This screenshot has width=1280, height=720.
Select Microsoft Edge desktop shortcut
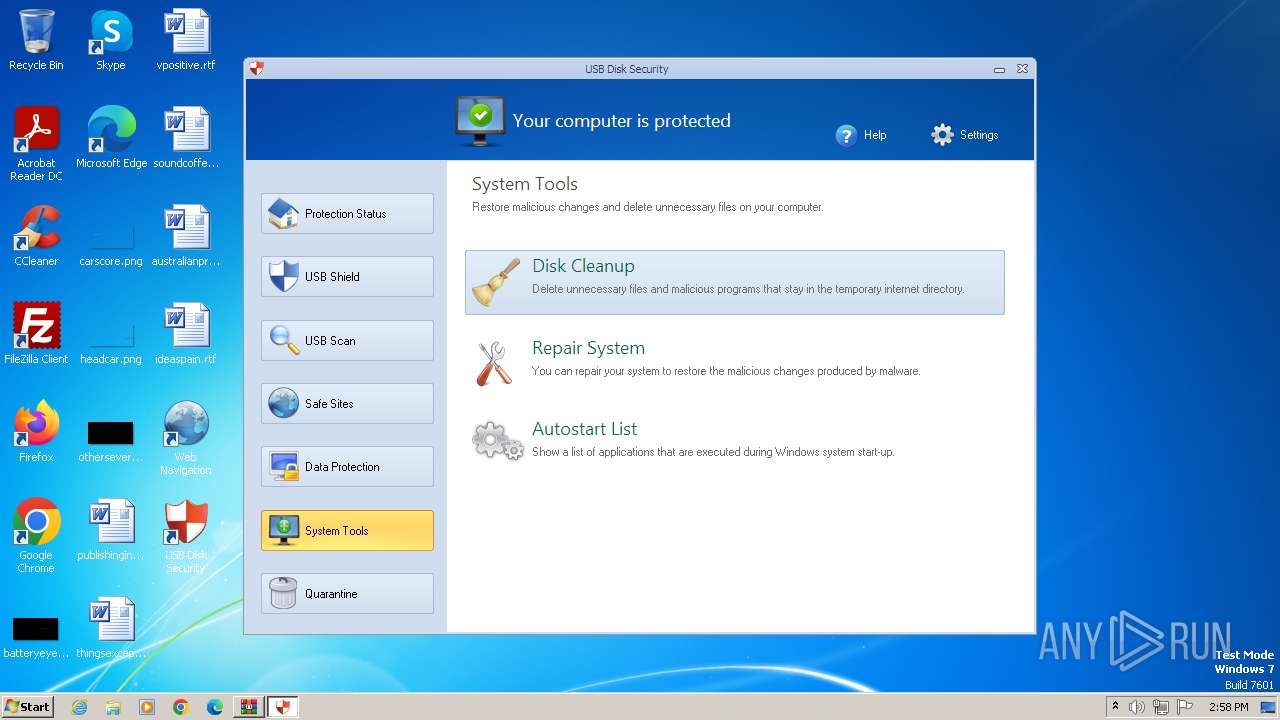pos(111,138)
